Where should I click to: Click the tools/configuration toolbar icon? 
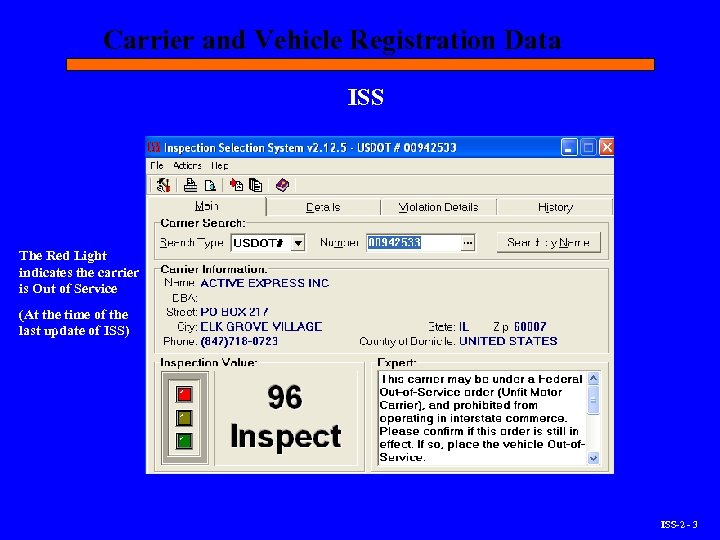click(163, 185)
